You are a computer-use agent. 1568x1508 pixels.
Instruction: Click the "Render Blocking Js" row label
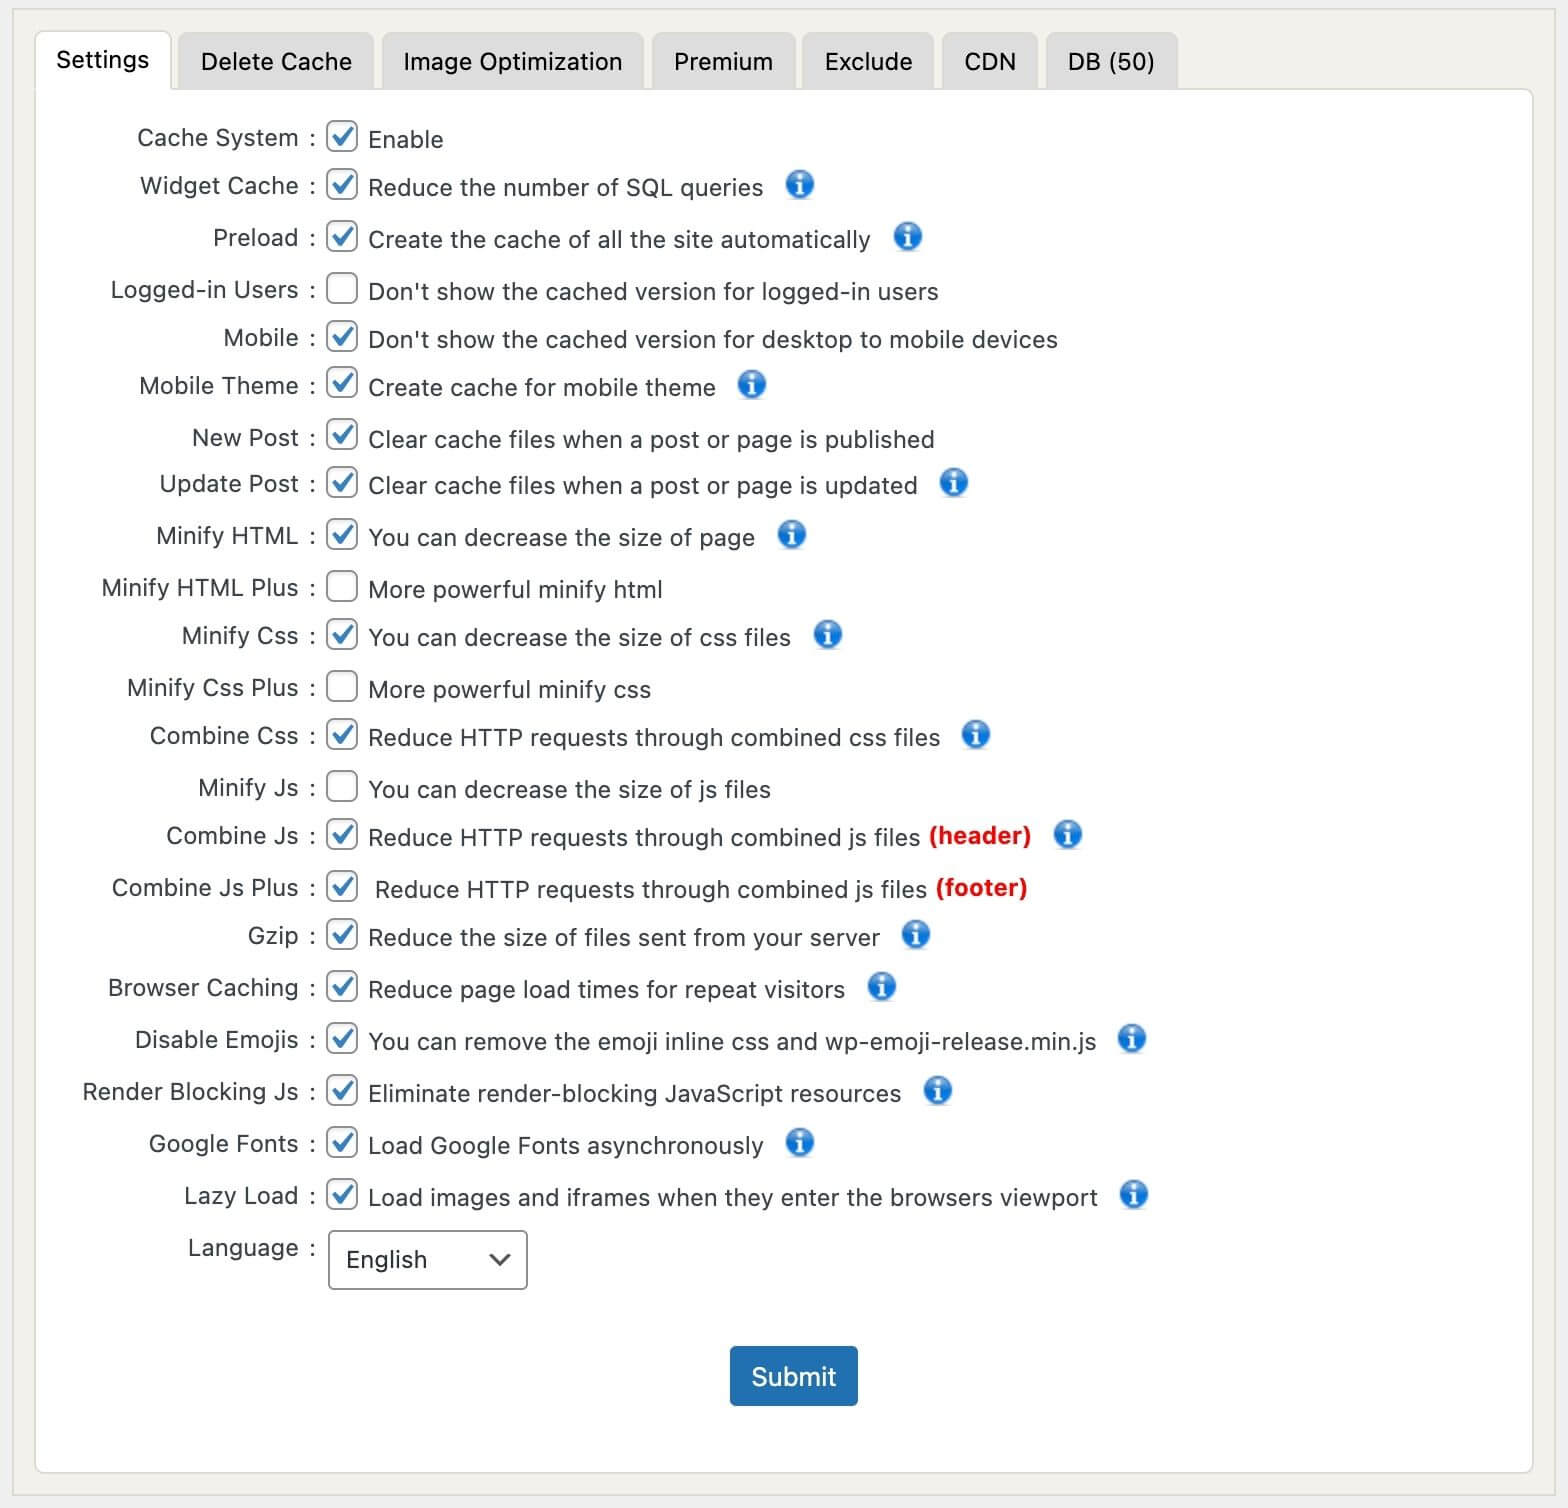(x=190, y=1092)
